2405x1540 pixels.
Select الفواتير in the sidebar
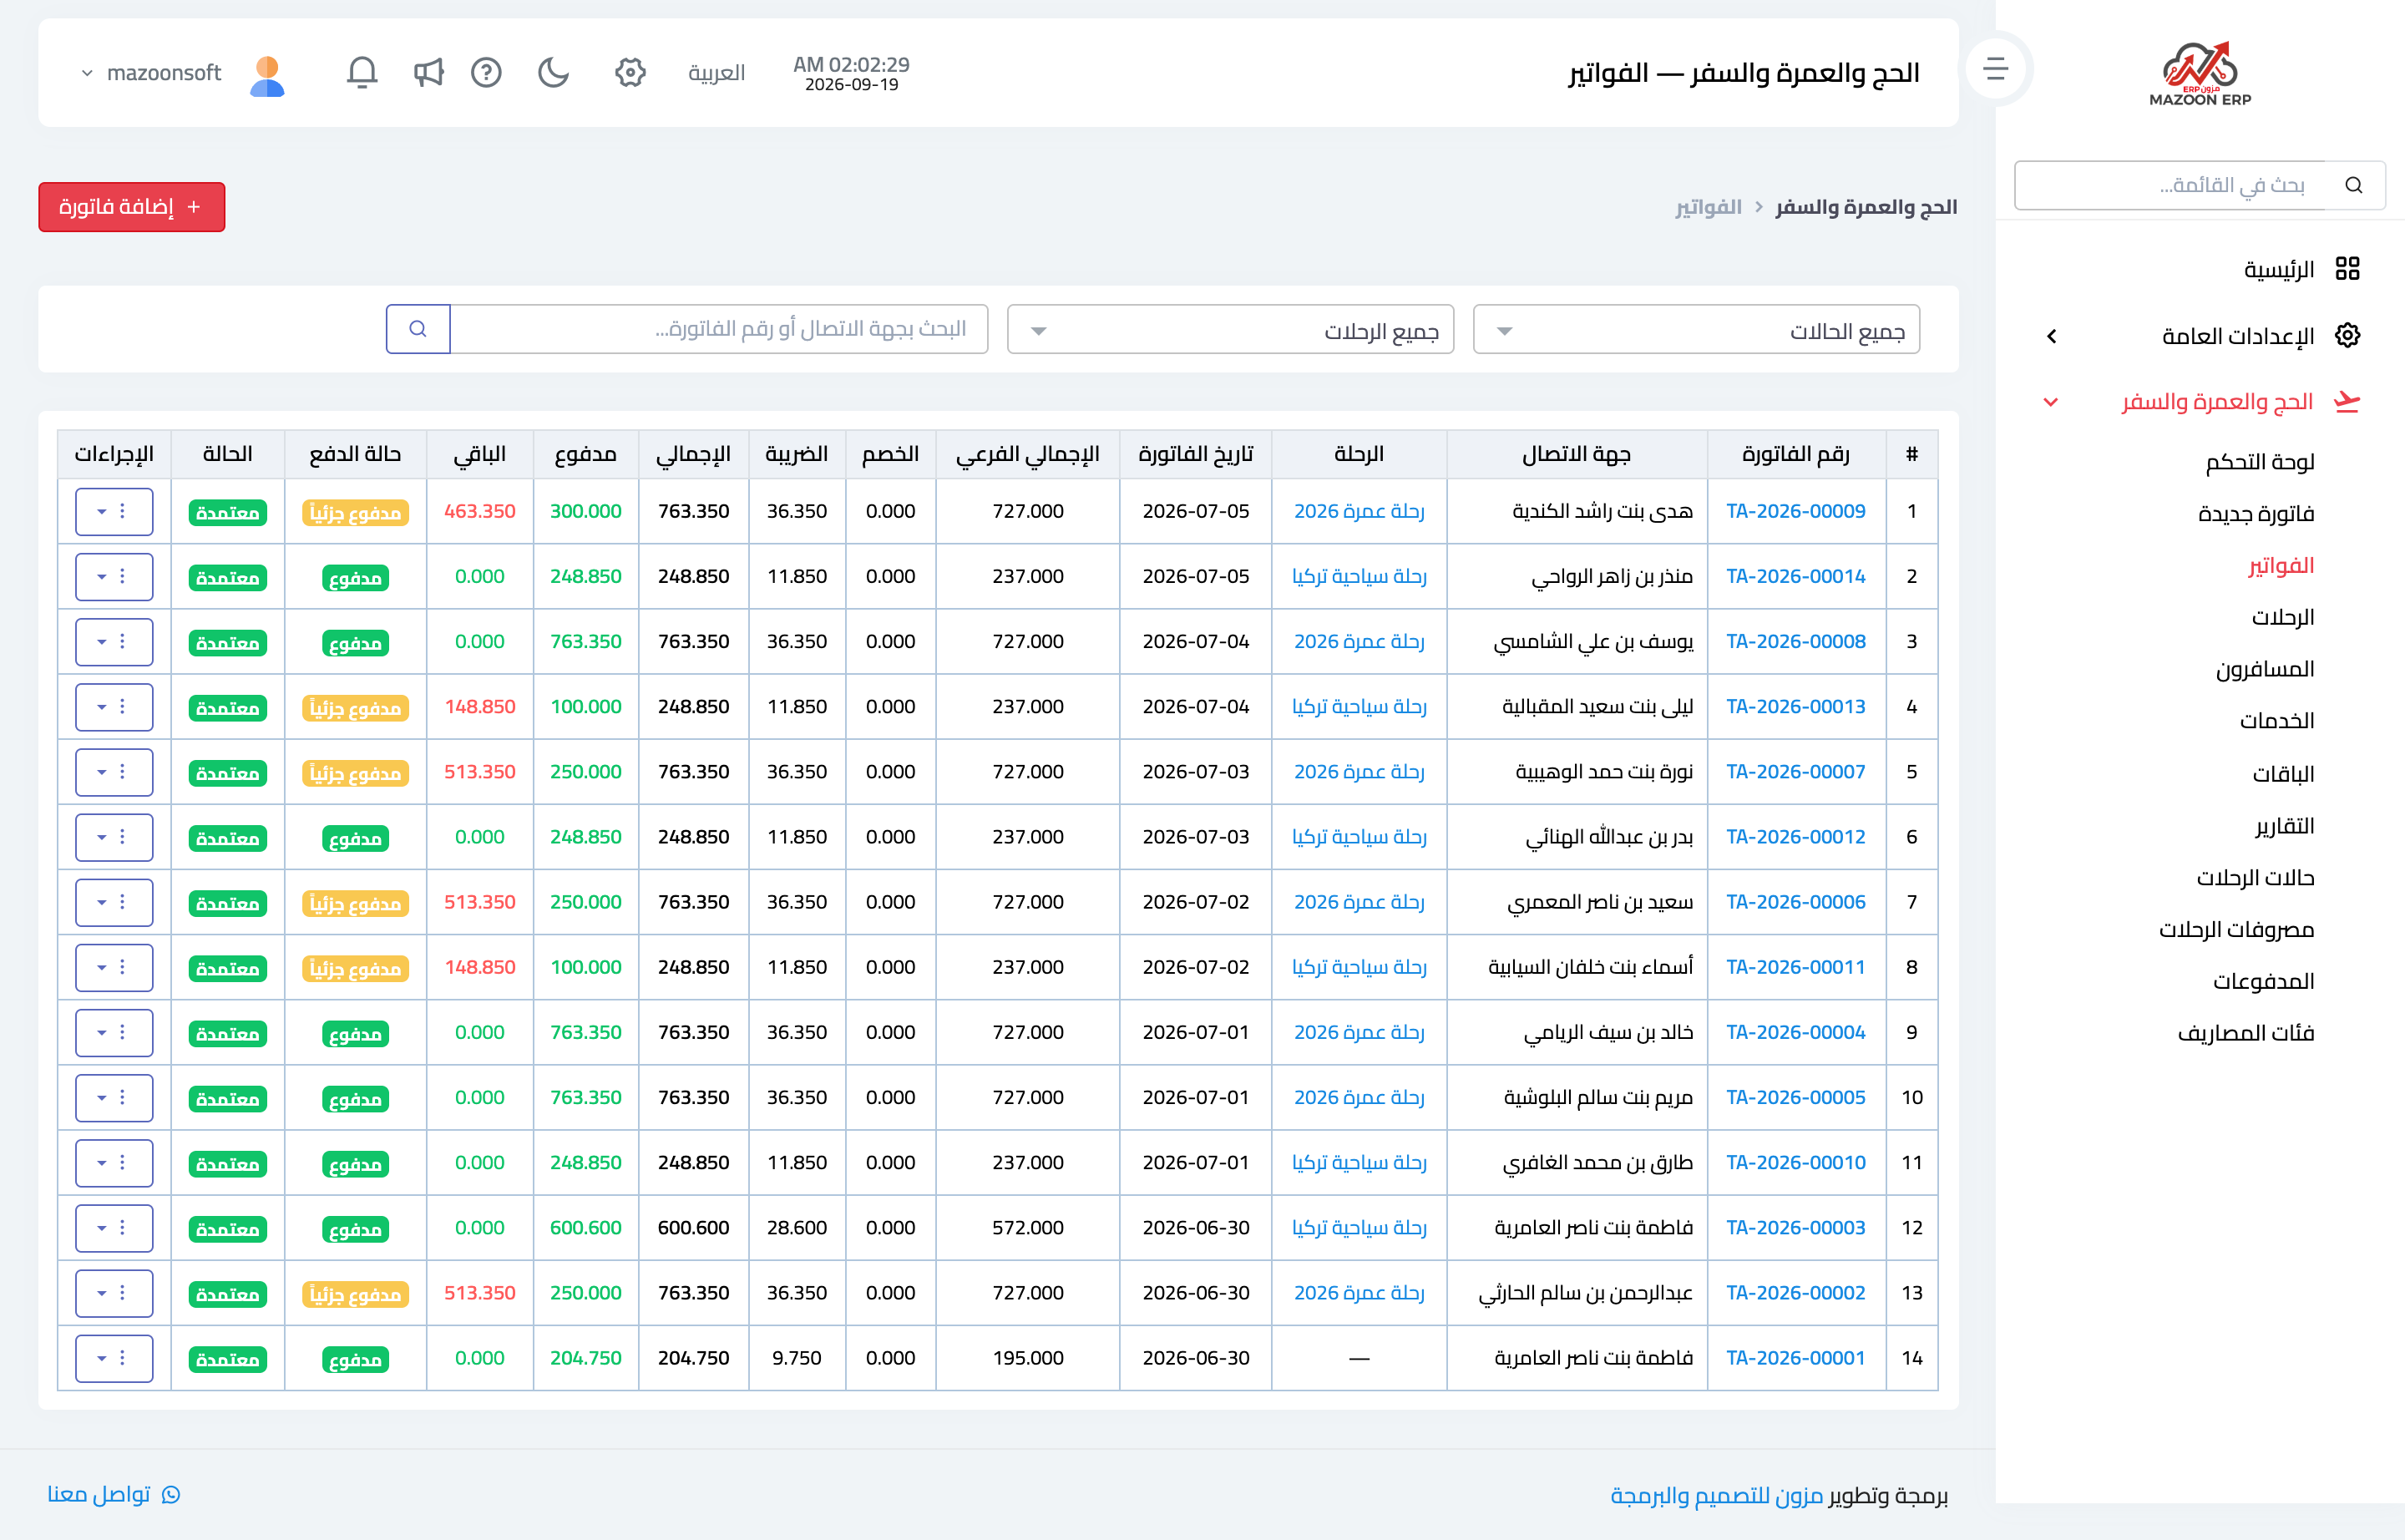(2281, 566)
